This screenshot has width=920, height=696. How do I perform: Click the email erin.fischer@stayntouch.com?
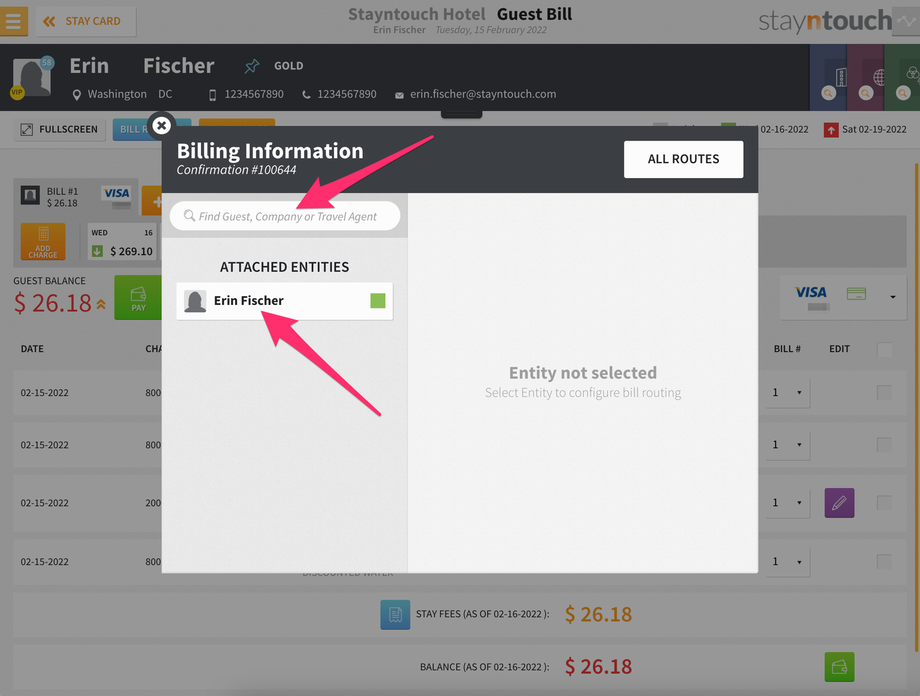pos(483,94)
